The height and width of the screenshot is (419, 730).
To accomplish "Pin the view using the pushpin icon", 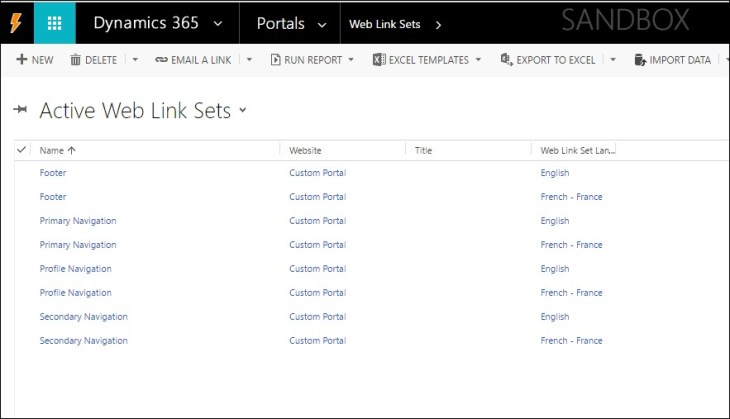I will (x=20, y=111).
